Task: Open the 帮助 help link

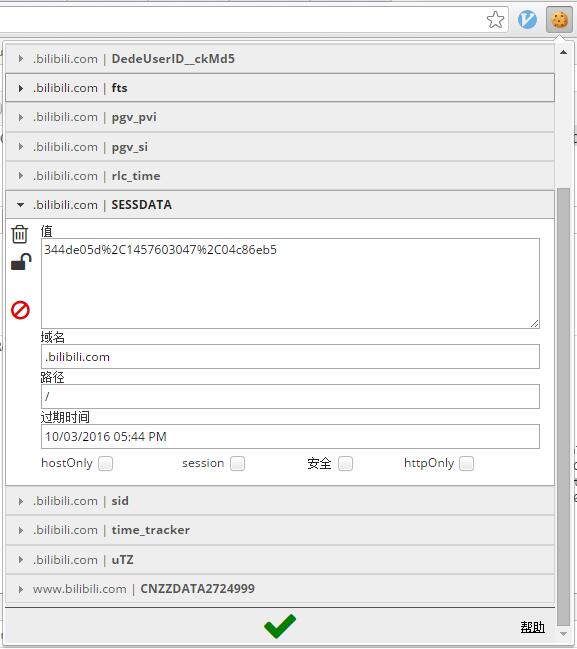Action: point(532,627)
